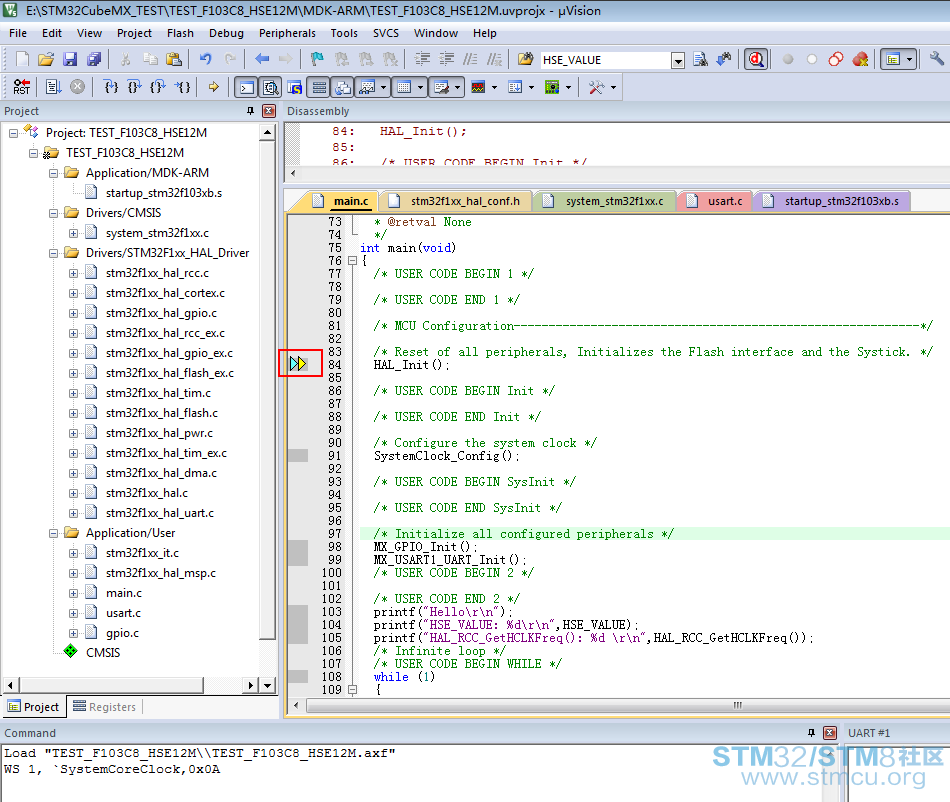Click the Step Into debug icon
This screenshot has height=802, width=950.
click(111, 87)
